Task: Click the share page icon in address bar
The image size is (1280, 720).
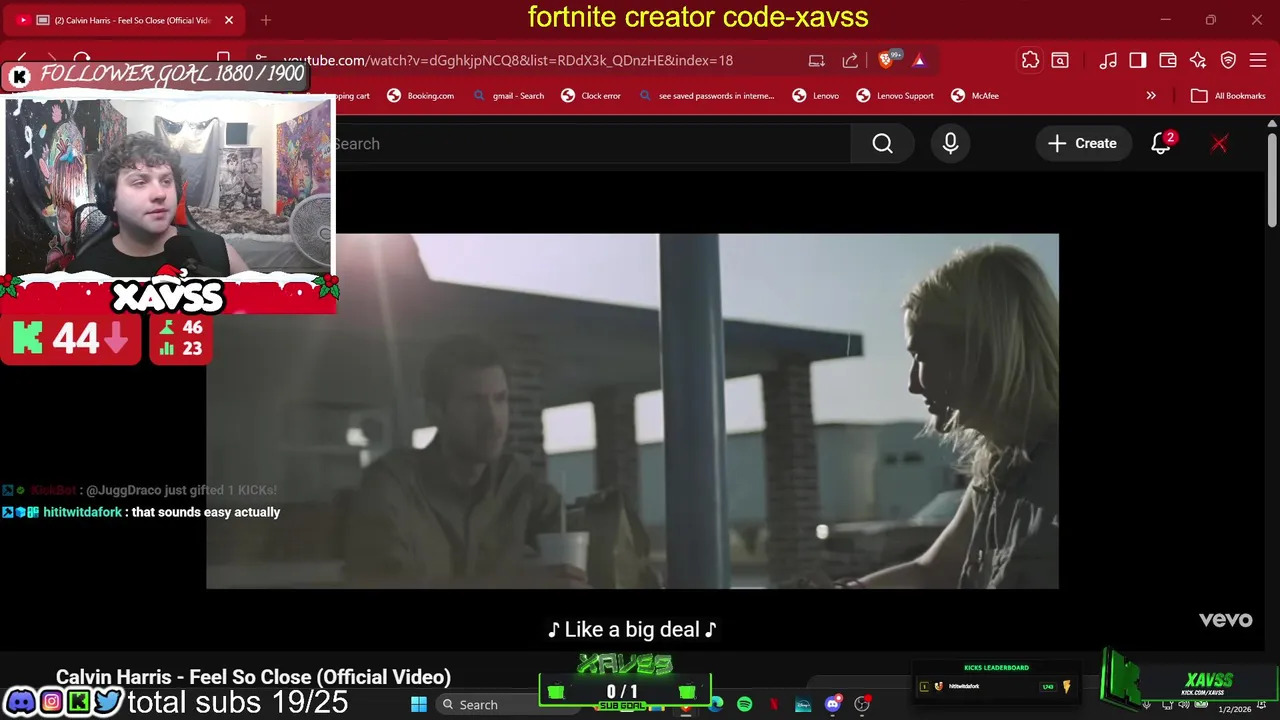Action: tap(850, 60)
